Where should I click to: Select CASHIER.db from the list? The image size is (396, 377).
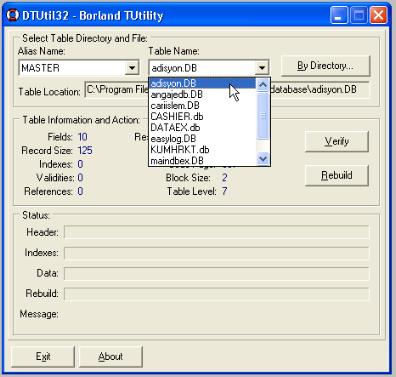point(203,117)
